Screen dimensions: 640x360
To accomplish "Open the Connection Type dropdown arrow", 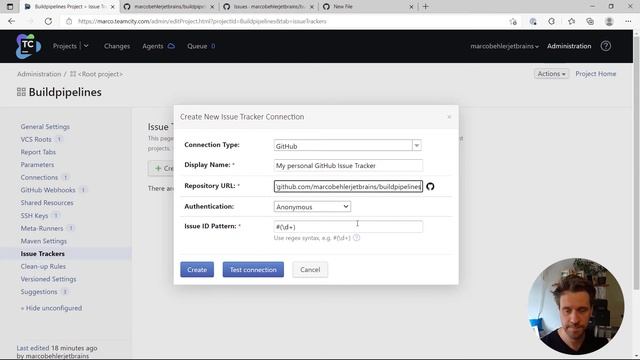I will click(416, 146).
